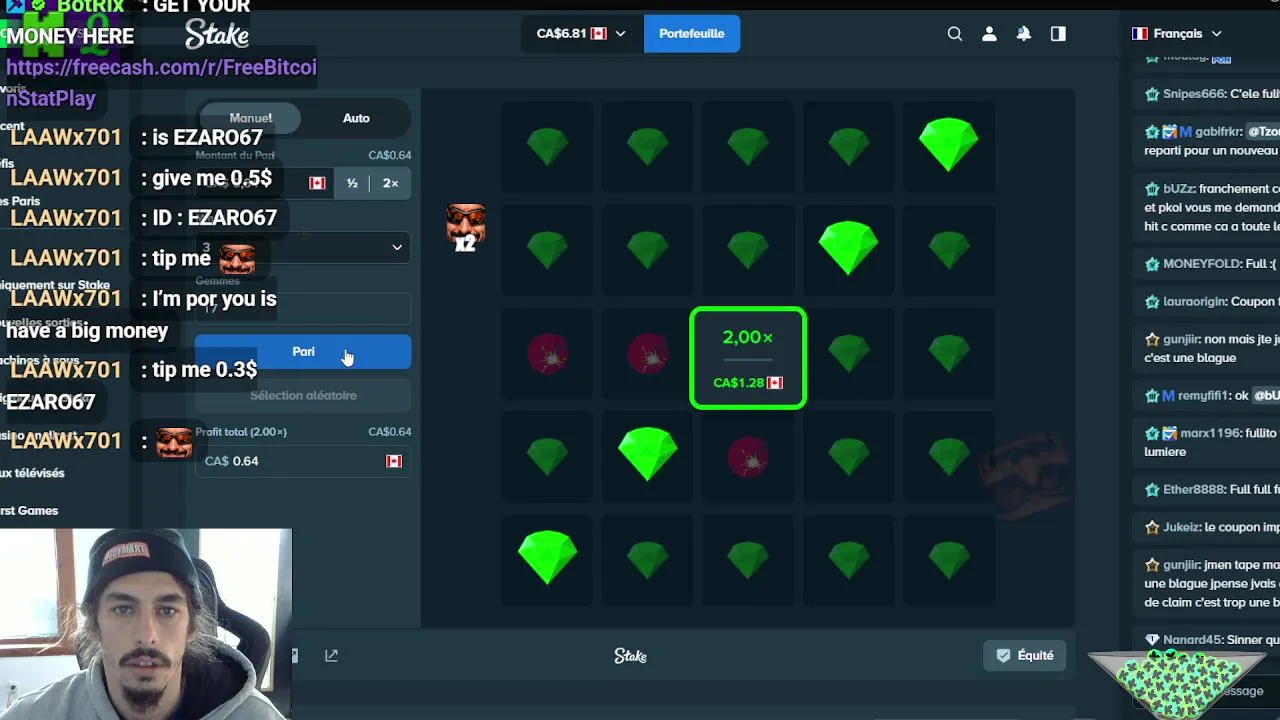1280x720 pixels.
Task: Toggle the sidebar panel icon in top bar
Action: pyautogui.click(x=1058, y=34)
